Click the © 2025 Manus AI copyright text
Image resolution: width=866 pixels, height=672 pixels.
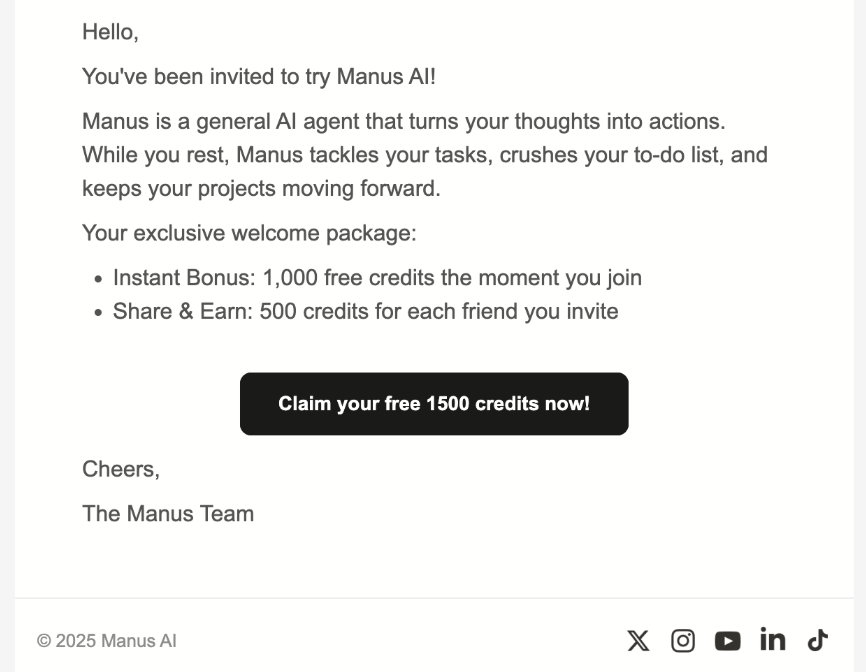point(107,640)
